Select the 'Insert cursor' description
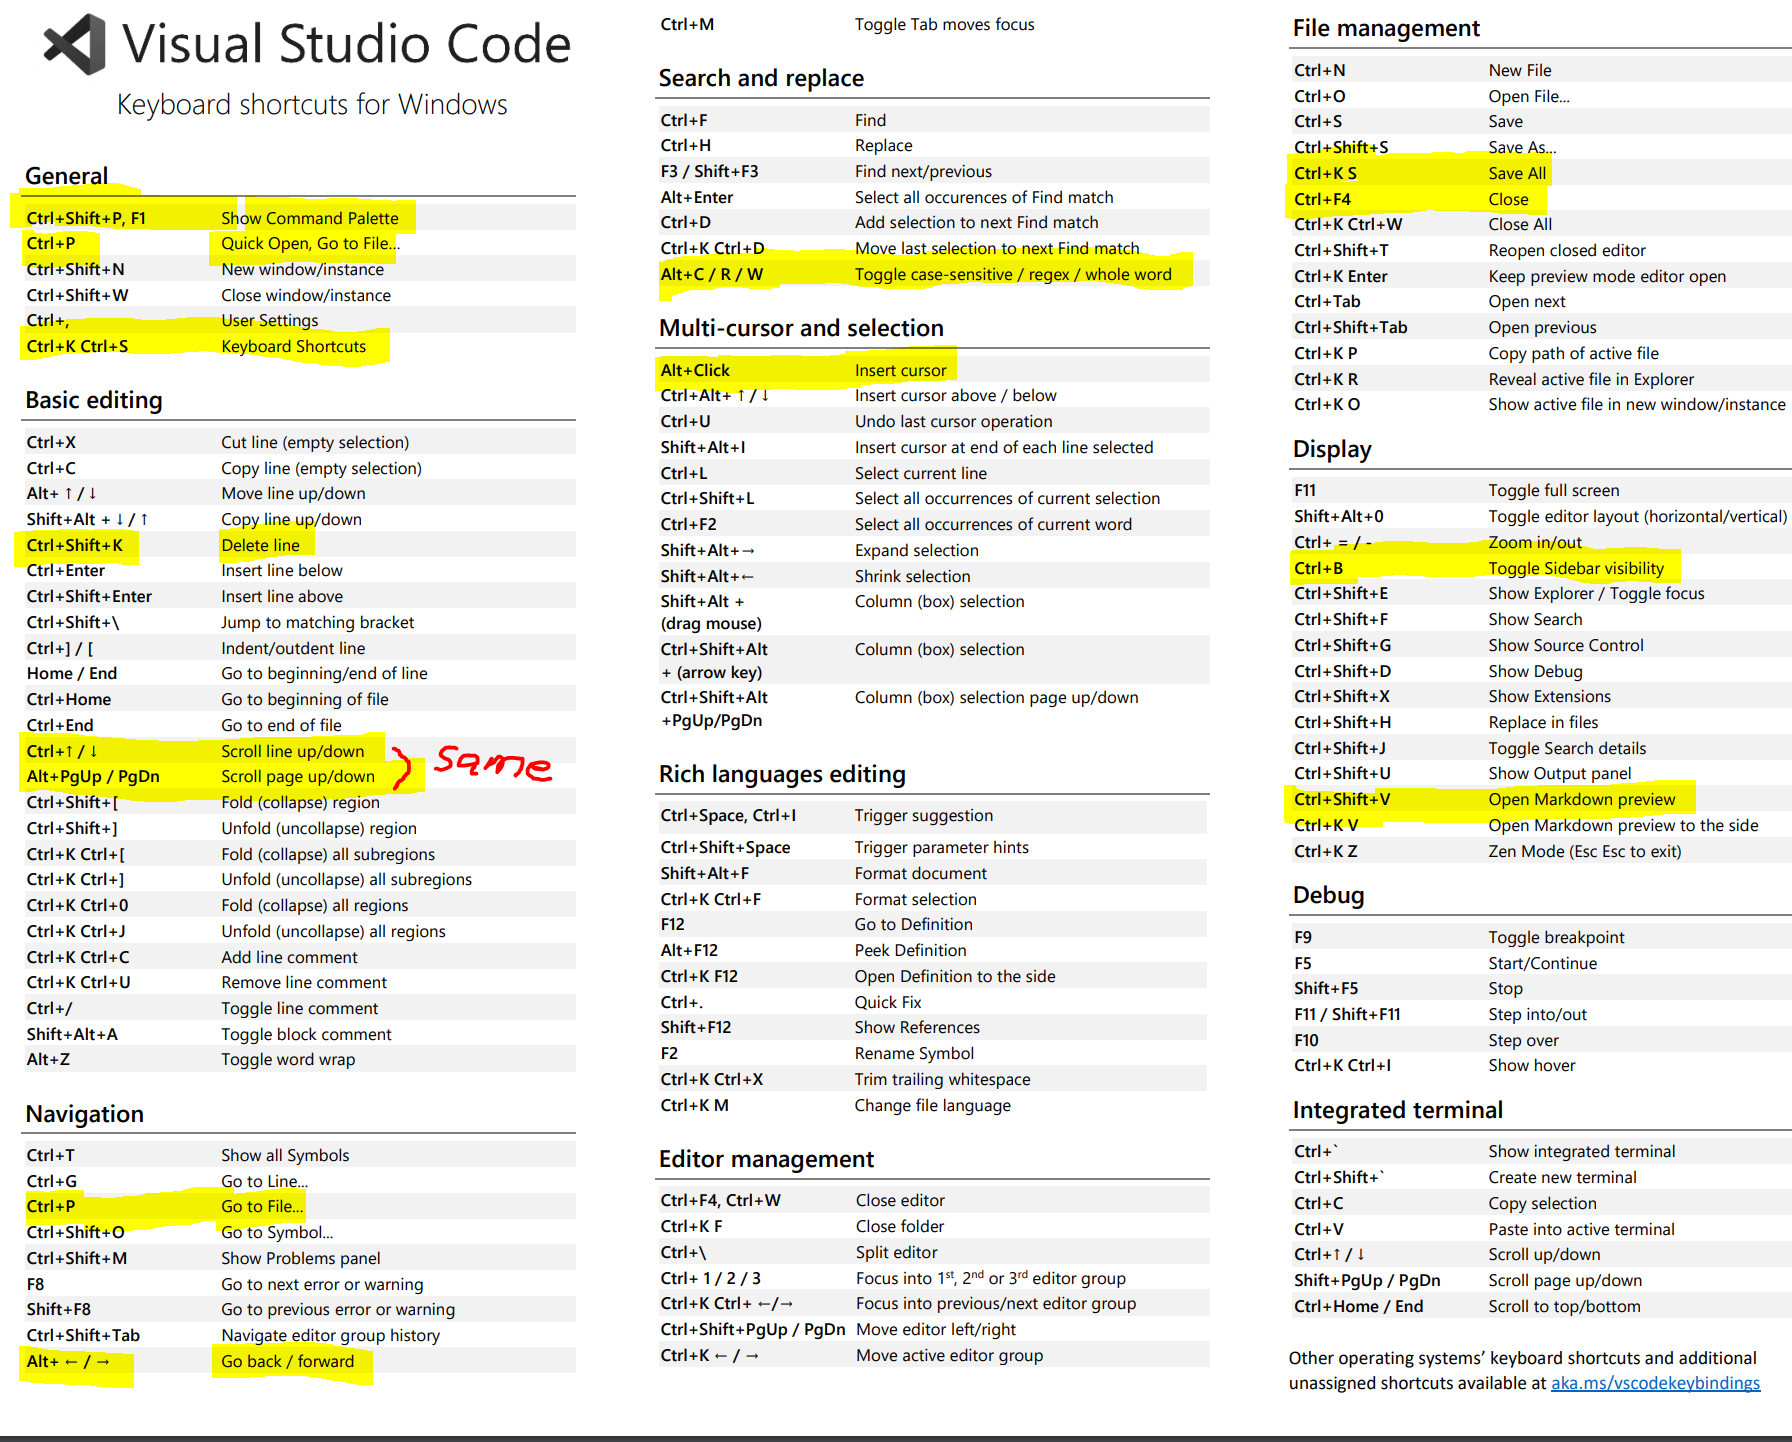 (x=901, y=370)
